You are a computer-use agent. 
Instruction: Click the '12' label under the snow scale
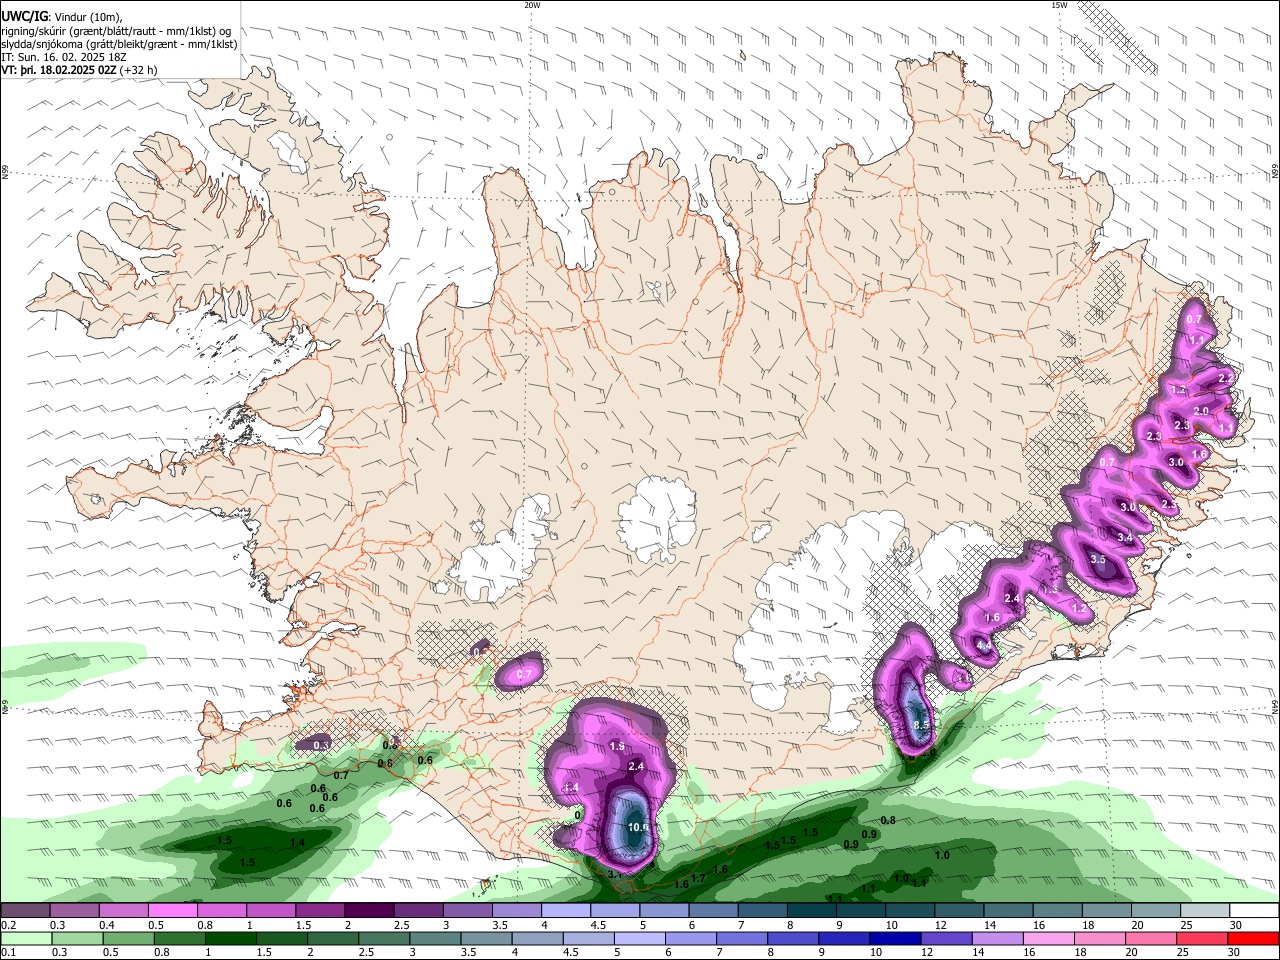point(939,925)
